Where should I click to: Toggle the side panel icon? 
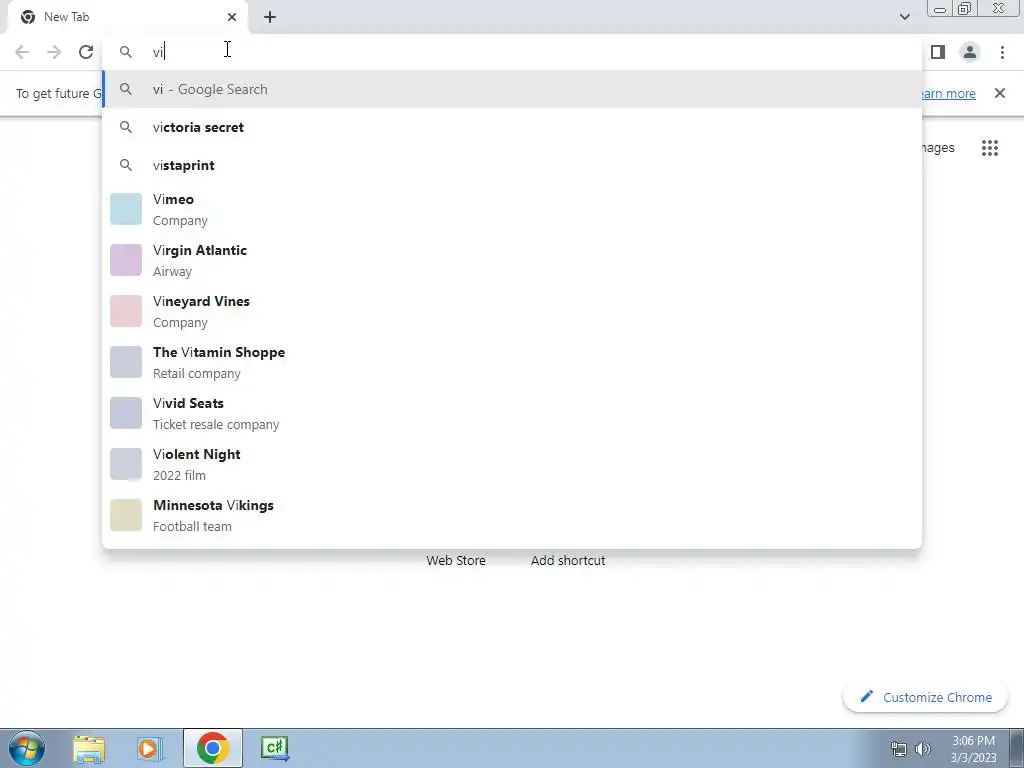(938, 52)
